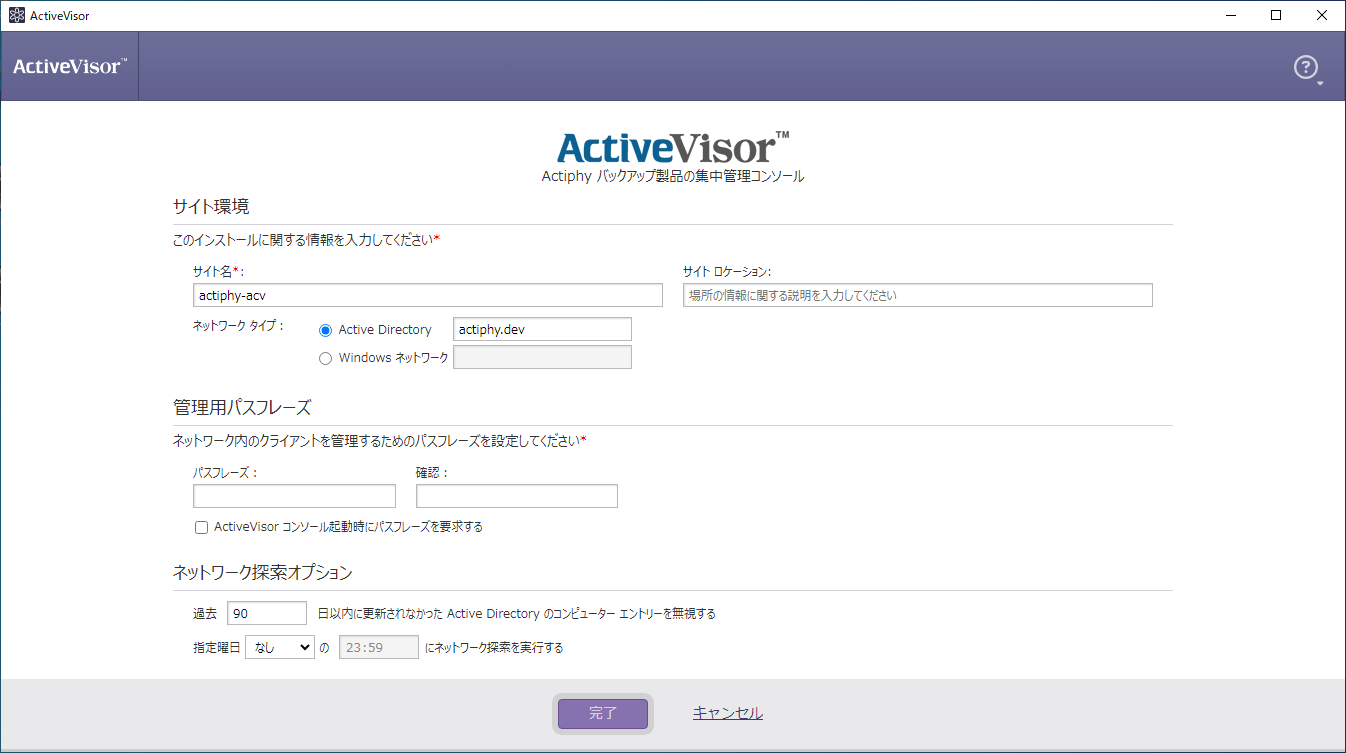Screen dimensions: 1346x753
Task: Focus the サイト名 input field
Action: tap(428, 295)
